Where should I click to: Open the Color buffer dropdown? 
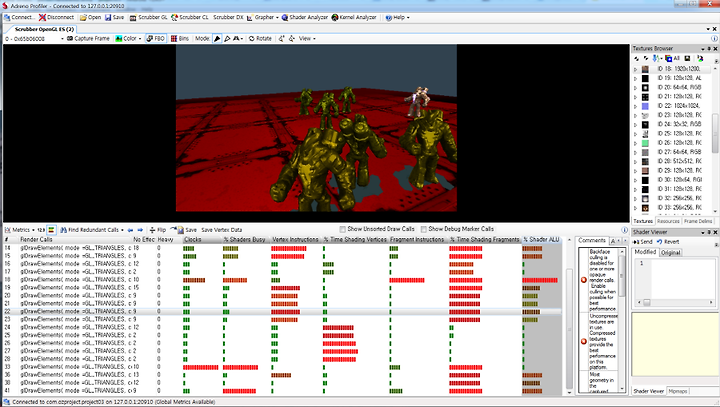click(x=128, y=39)
